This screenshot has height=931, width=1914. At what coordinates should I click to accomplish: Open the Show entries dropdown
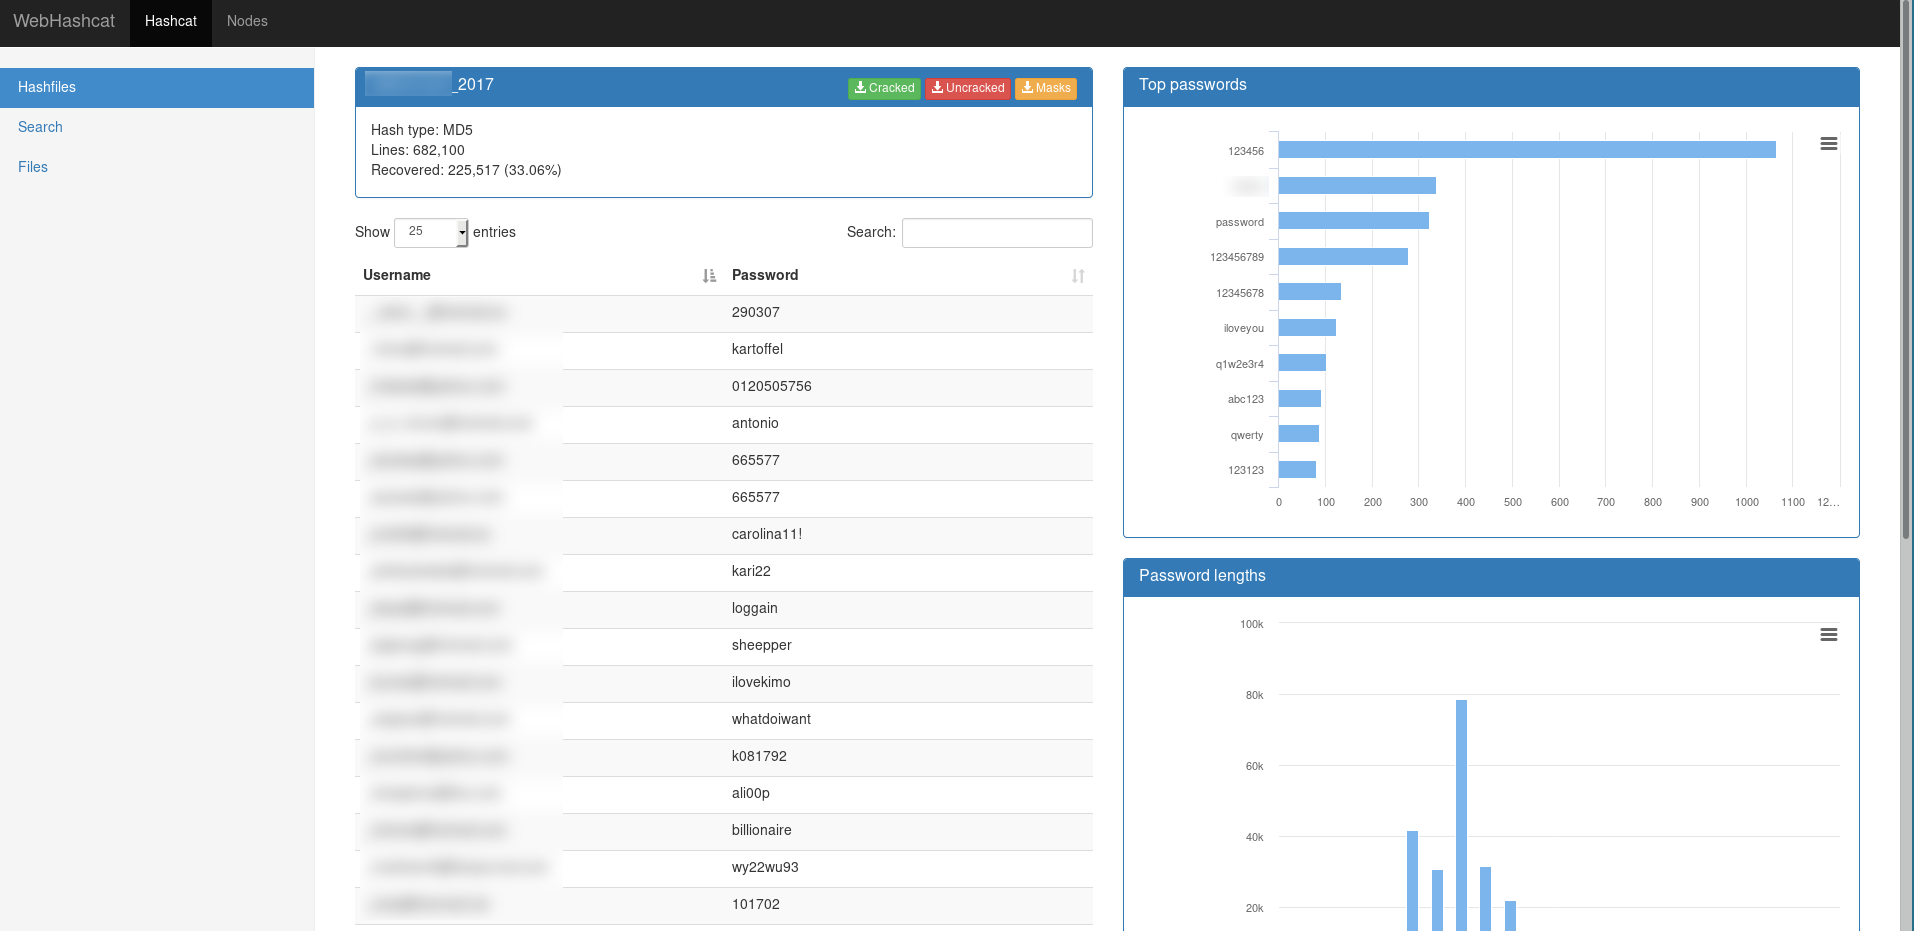[430, 232]
